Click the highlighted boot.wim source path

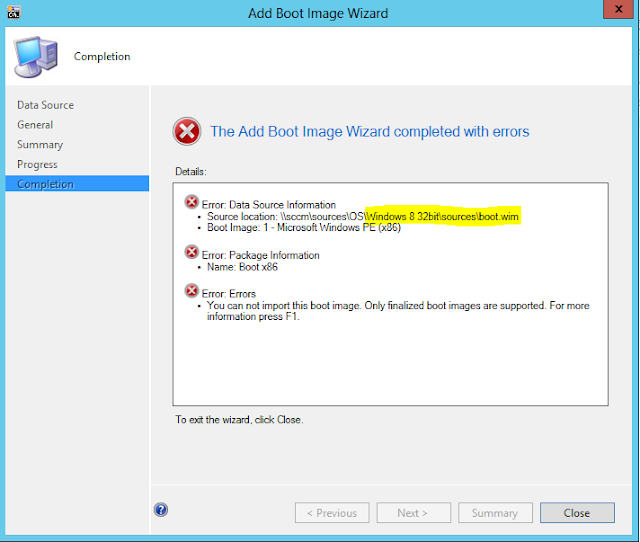click(443, 216)
